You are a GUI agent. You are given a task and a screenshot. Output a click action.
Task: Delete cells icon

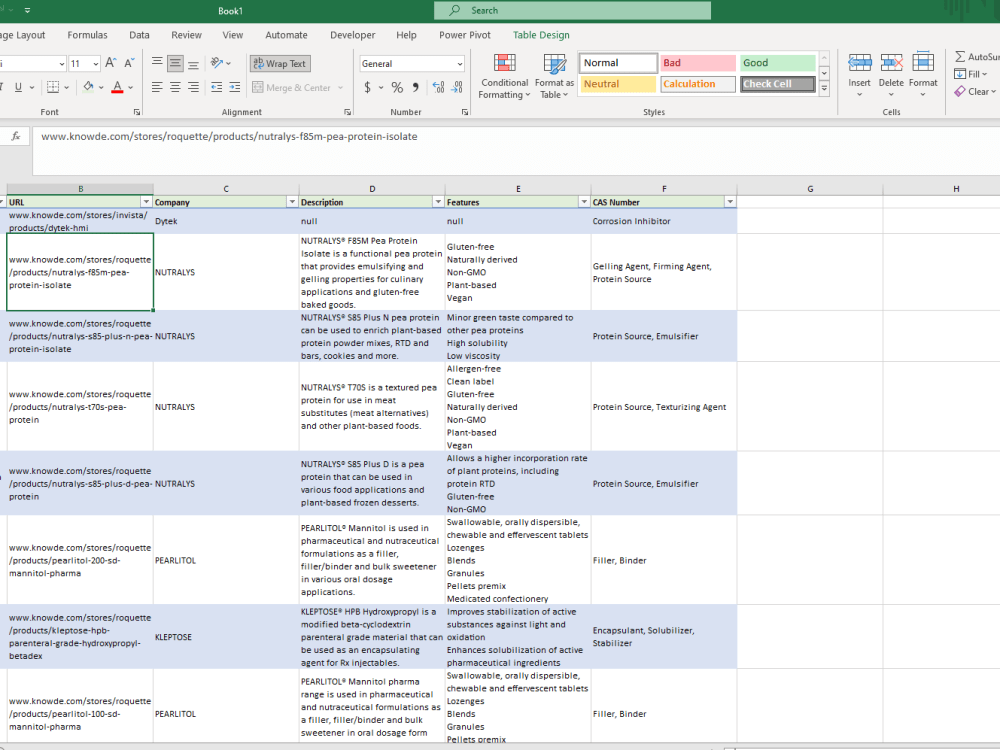click(x=891, y=62)
